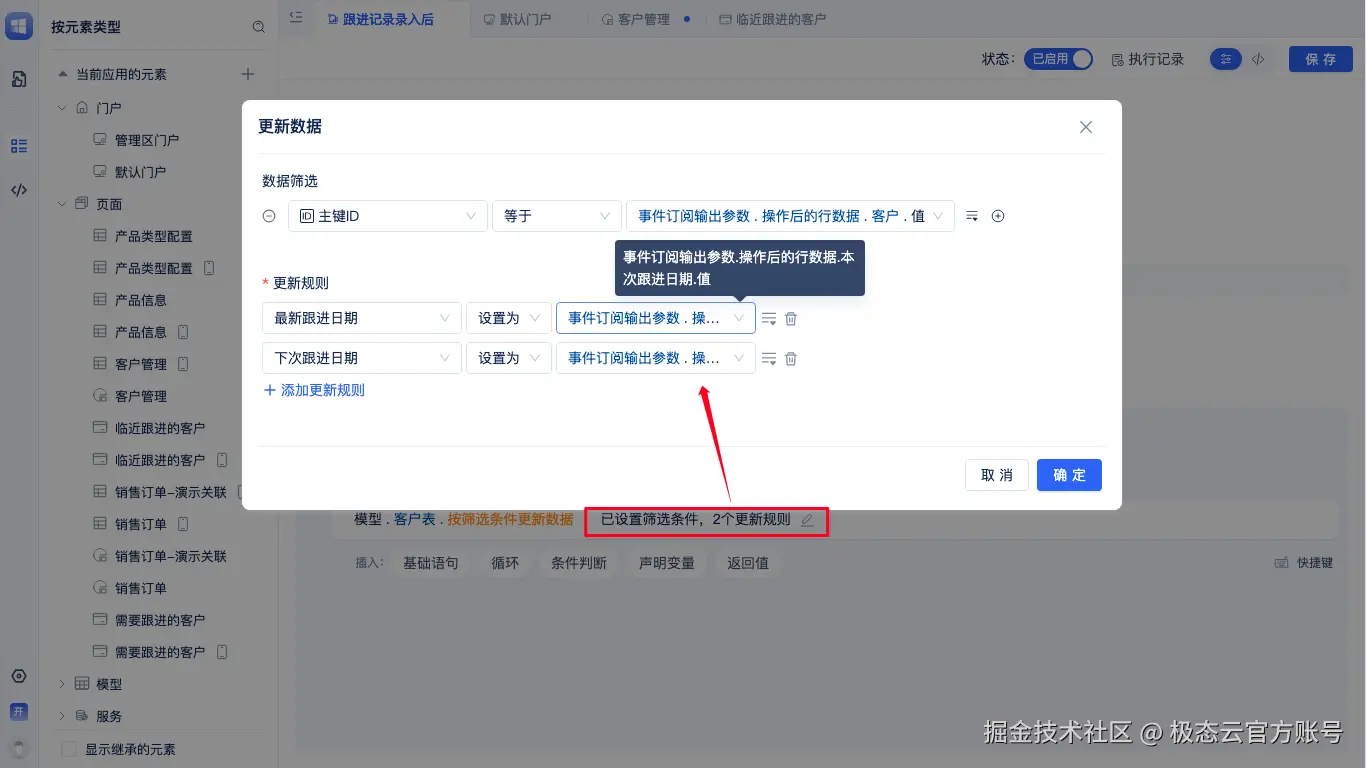Select the element list icon in left rail
The height and width of the screenshot is (768, 1366).
(19, 146)
